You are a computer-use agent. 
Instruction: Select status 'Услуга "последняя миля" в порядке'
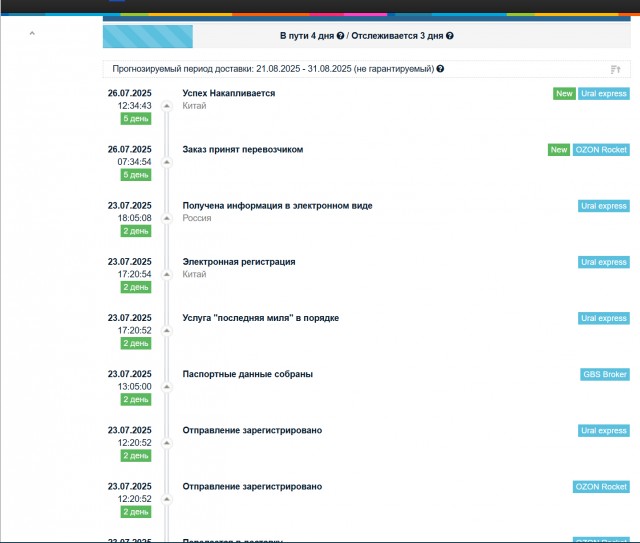[x=260, y=318]
